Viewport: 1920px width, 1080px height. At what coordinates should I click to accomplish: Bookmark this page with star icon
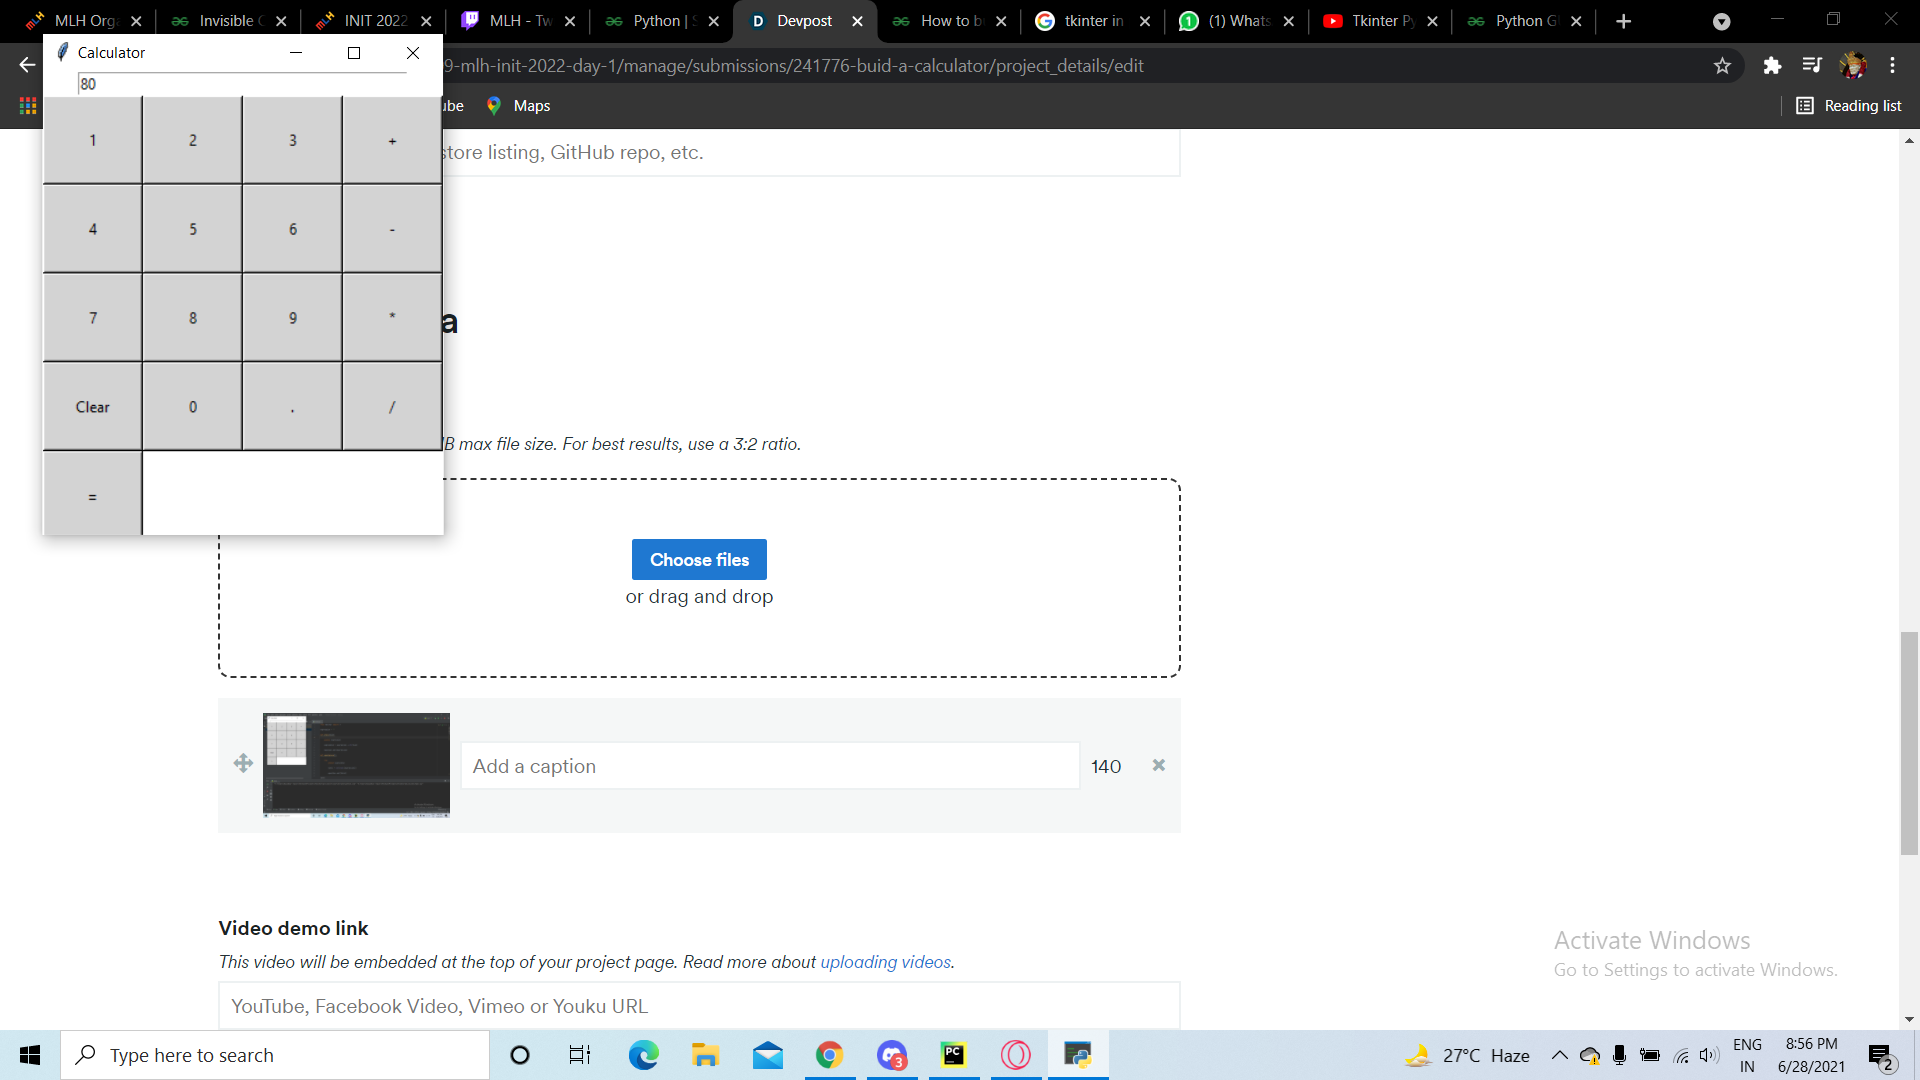(1722, 66)
